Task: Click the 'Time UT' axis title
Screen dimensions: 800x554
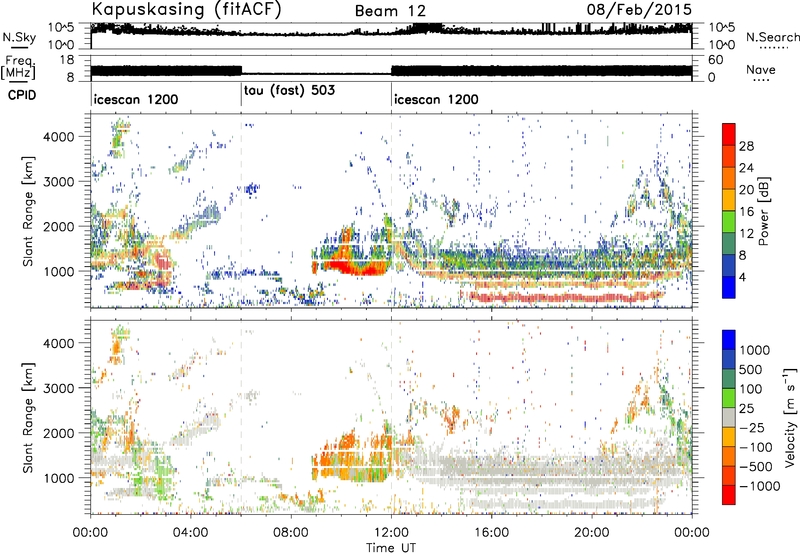Action: coord(391,547)
